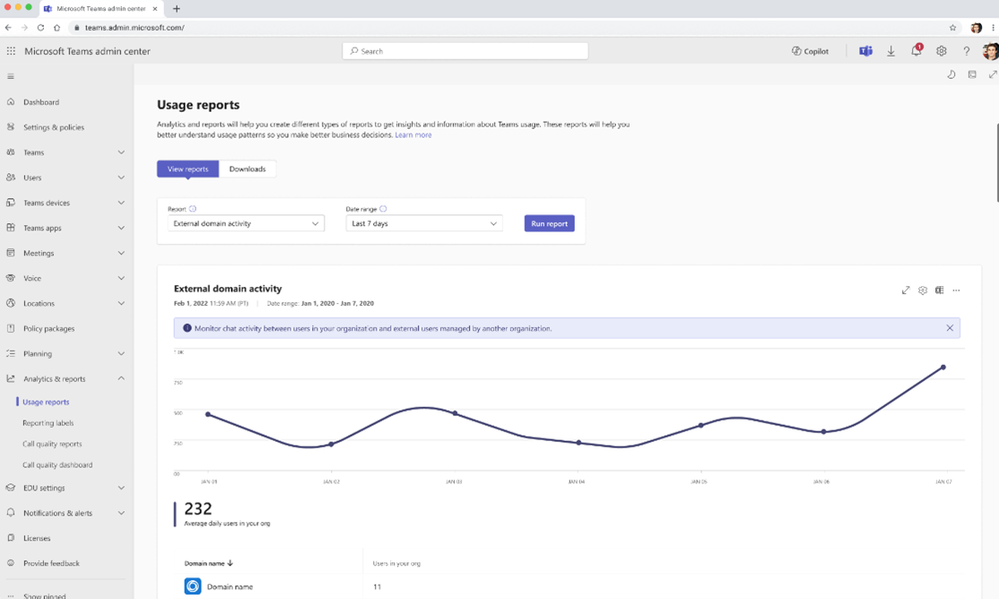Screen dimensions: 999x599
Task: Open the Teams app icon in header
Action: click(x=866, y=51)
